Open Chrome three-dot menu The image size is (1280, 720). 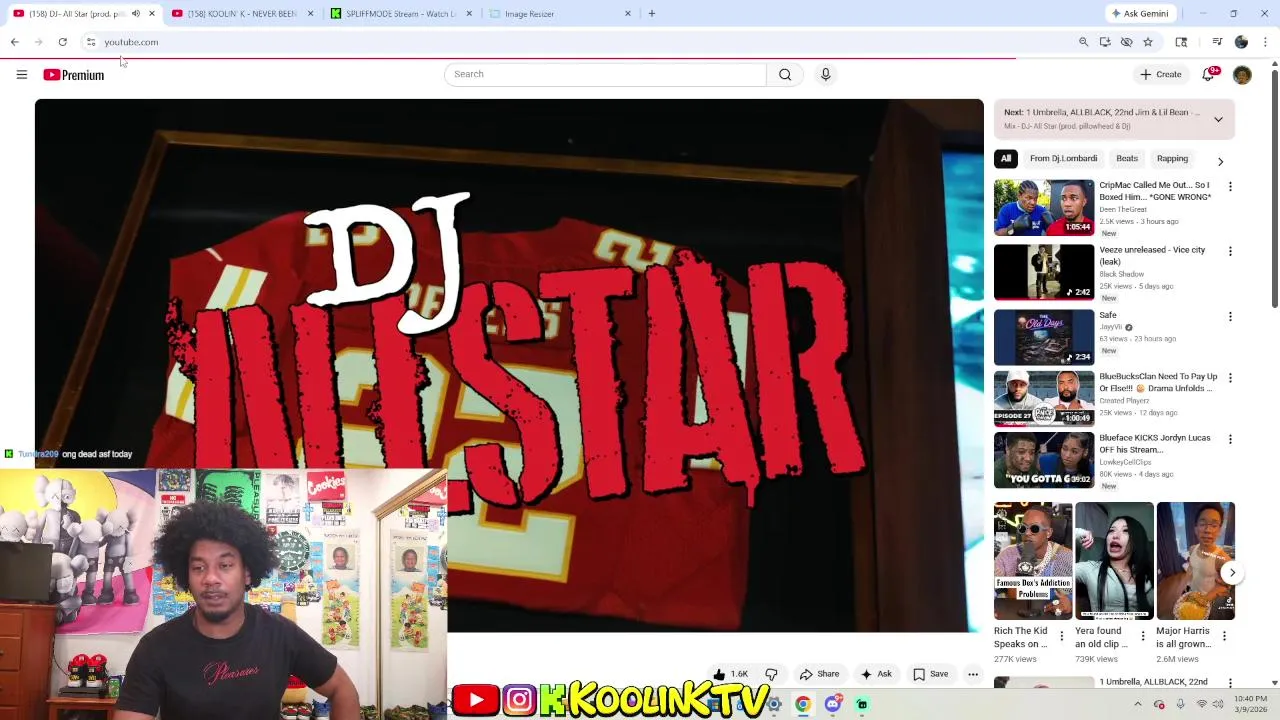point(1265,42)
